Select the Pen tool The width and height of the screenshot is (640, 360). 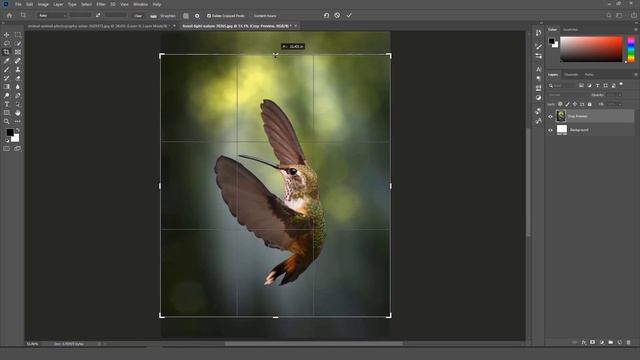(18, 96)
